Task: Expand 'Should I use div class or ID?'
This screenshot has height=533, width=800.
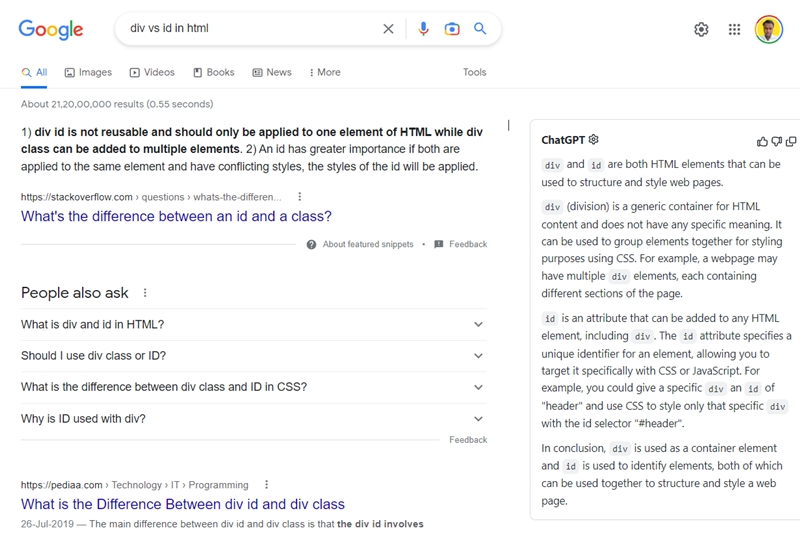Action: point(254,356)
